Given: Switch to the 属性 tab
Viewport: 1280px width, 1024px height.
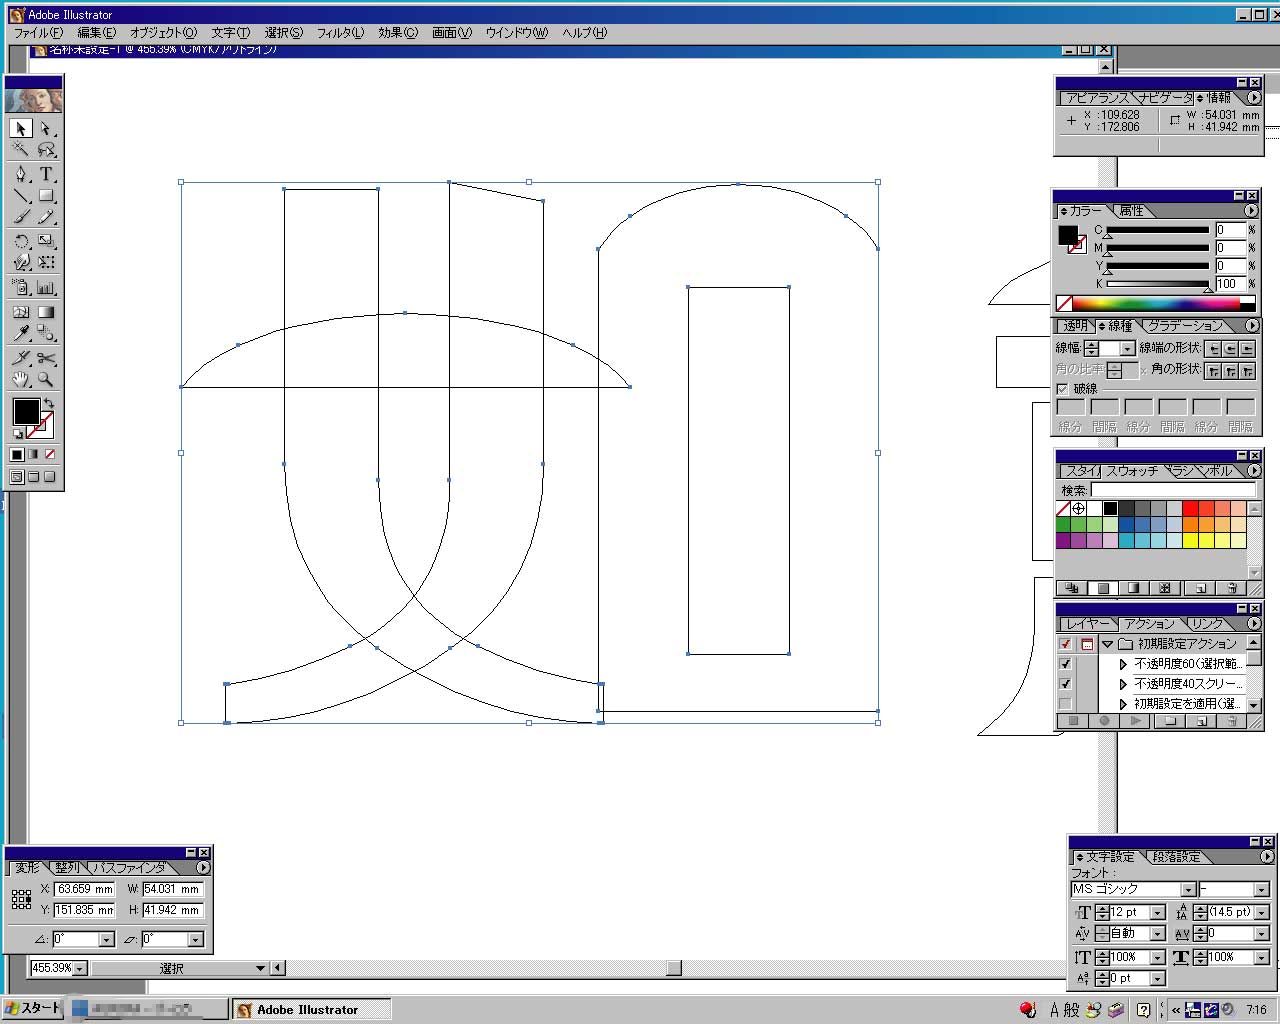Looking at the screenshot, I should [x=1131, y=211].
